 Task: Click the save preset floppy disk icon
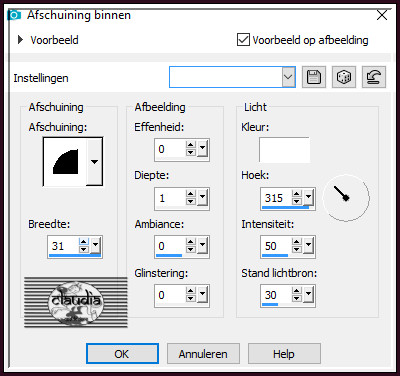click(314, 77)
